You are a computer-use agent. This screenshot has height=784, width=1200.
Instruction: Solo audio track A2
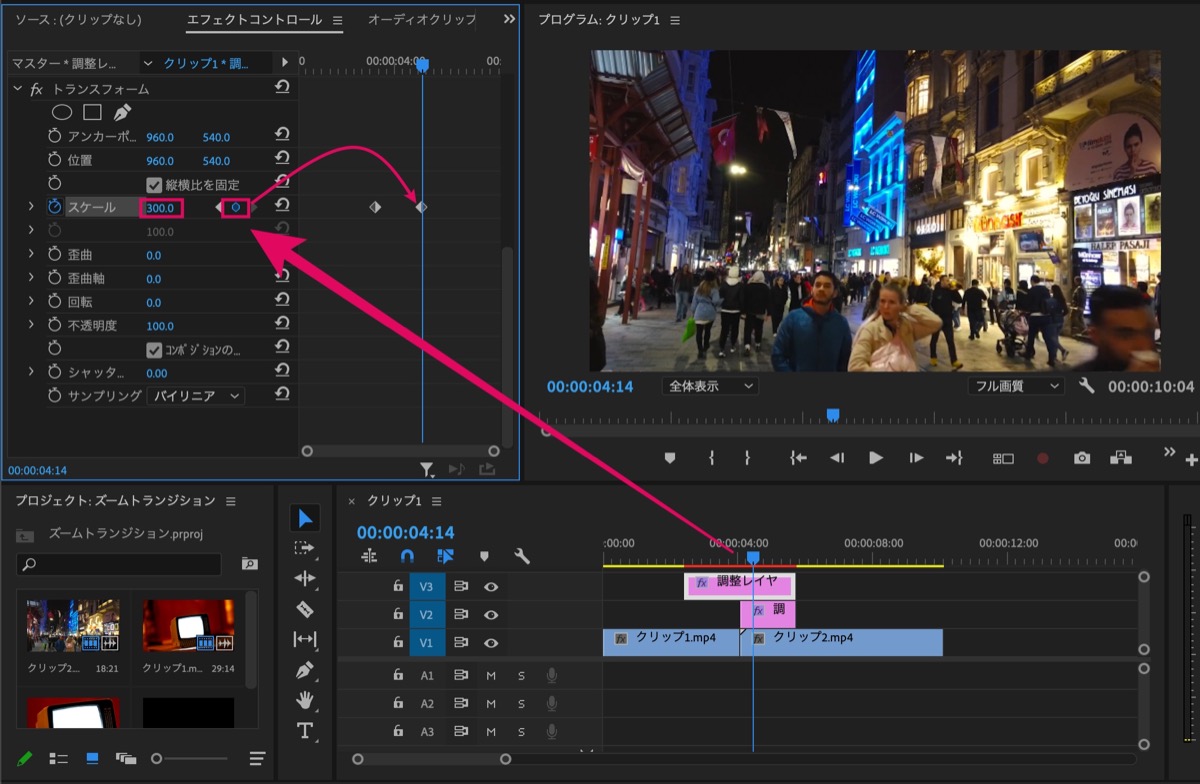521,703
